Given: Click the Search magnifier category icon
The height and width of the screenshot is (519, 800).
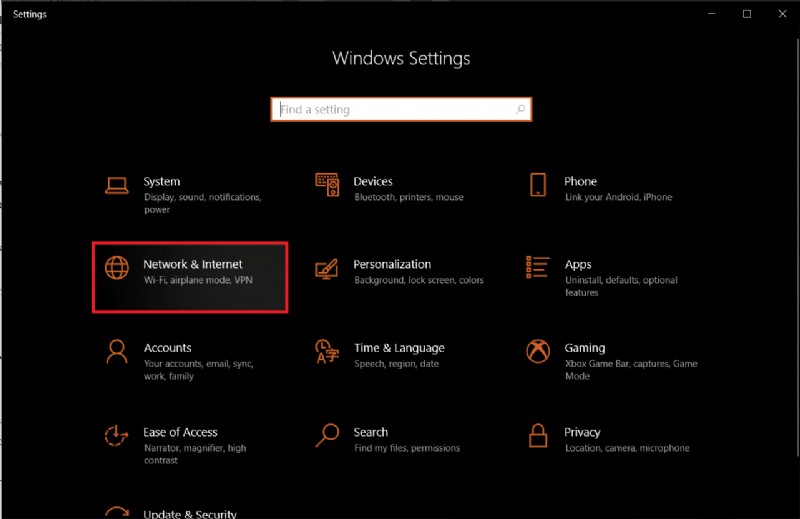Looking at the screenshot, I should click(x=327, y=435).
